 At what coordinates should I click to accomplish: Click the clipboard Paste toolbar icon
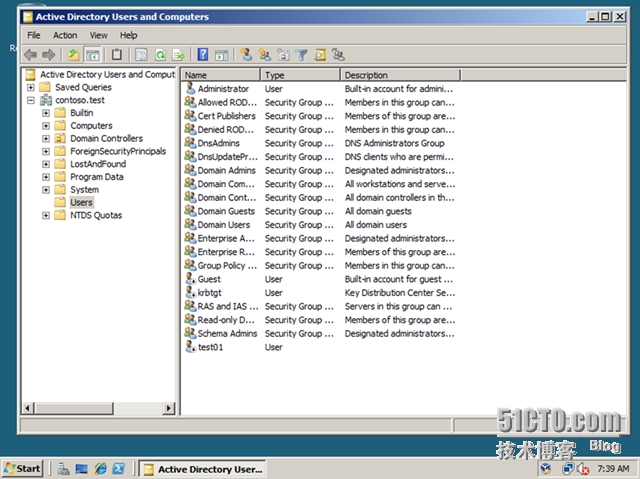click(x=117, y=55)
